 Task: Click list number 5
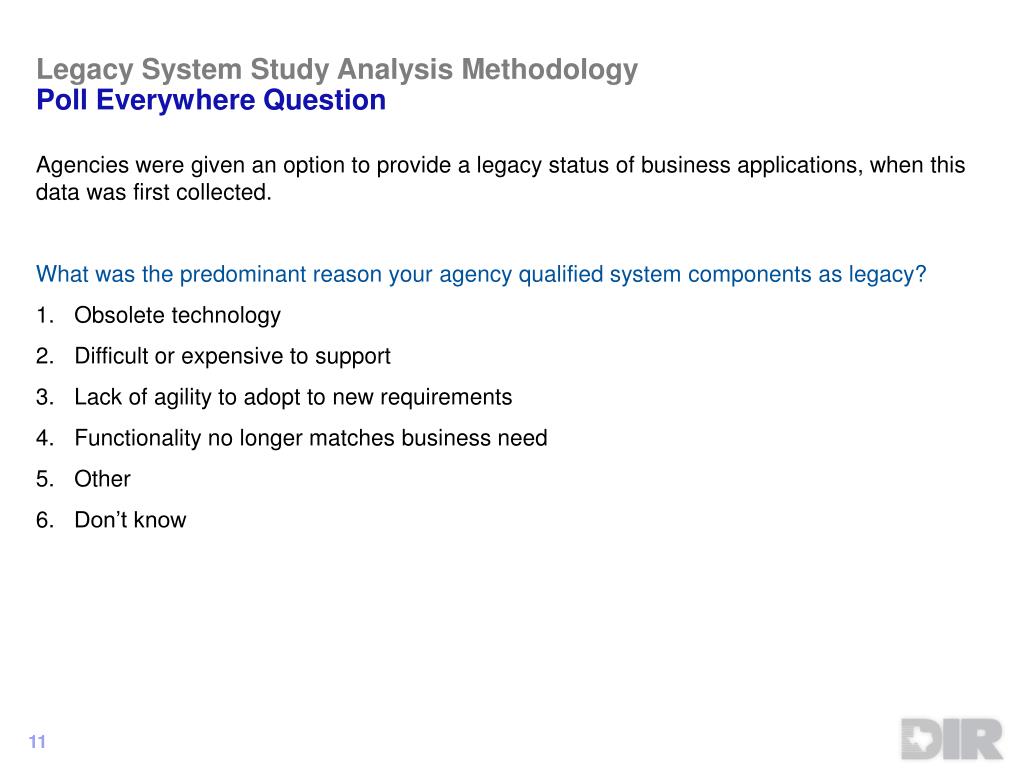click(x=44, y=479)
